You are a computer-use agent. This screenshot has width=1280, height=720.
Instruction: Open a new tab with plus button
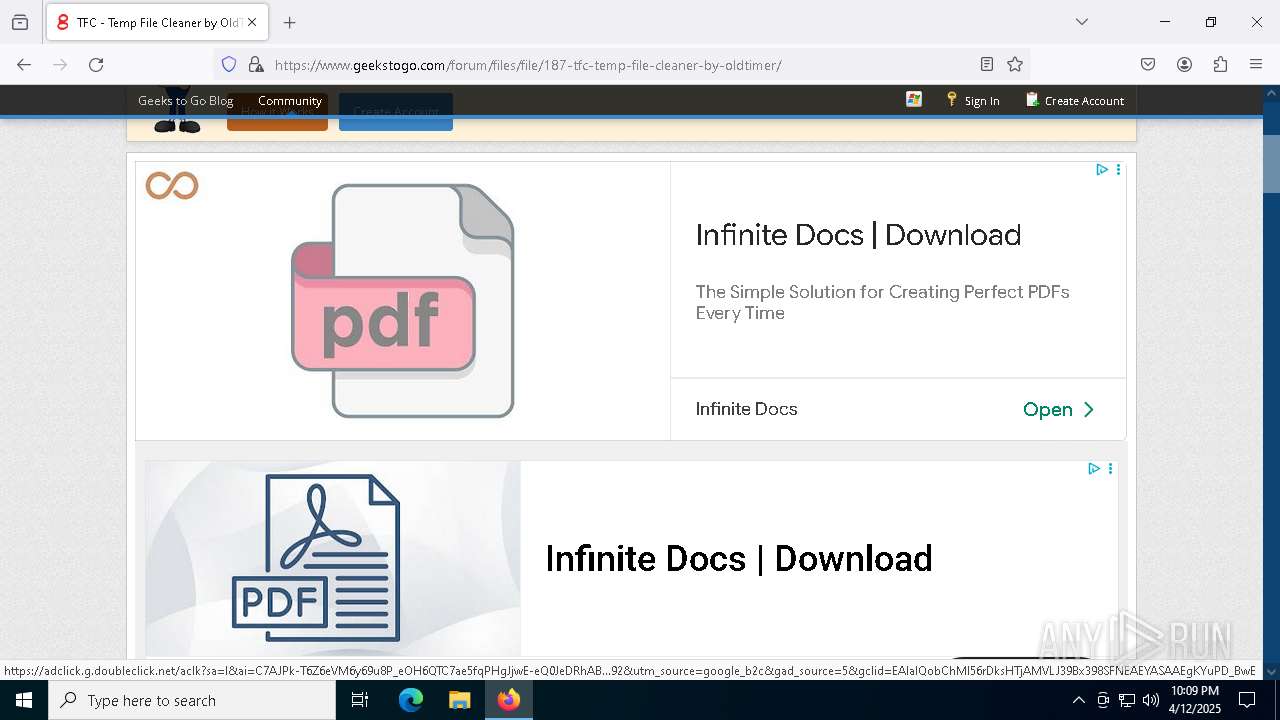[x=290, y=22]
